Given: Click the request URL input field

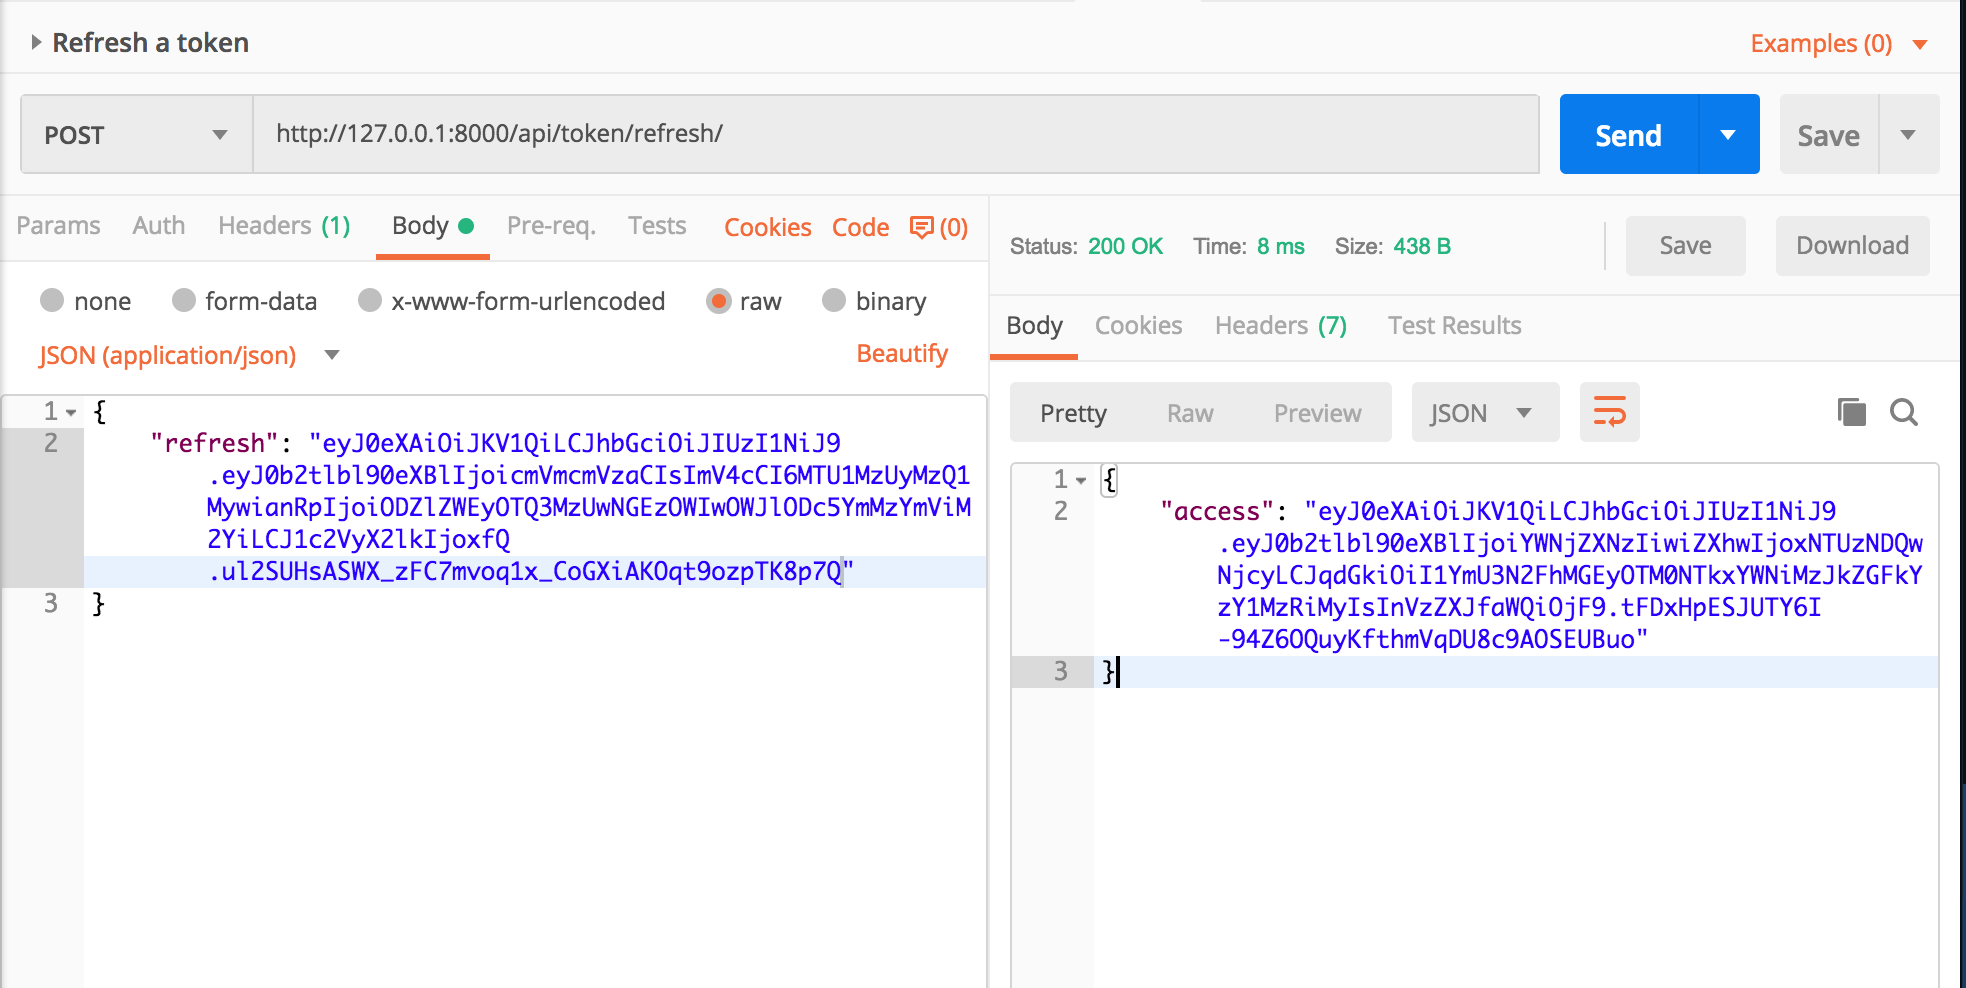Looking at the screenshot, I should tap(895, 135).
